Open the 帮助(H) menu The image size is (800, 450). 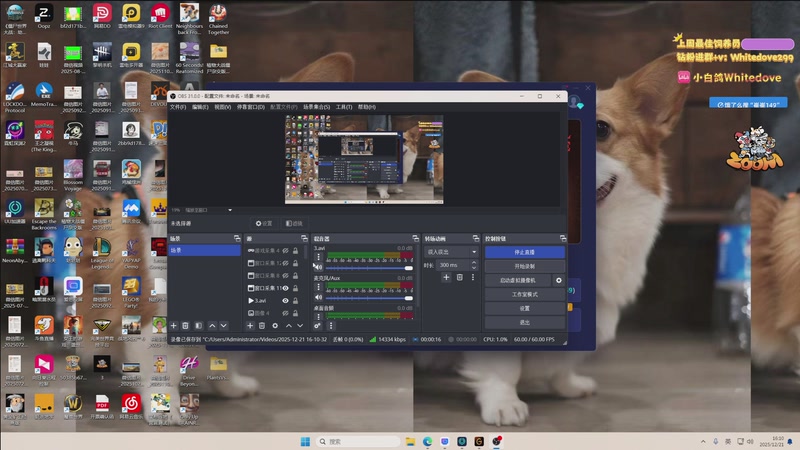pos(367,107)
